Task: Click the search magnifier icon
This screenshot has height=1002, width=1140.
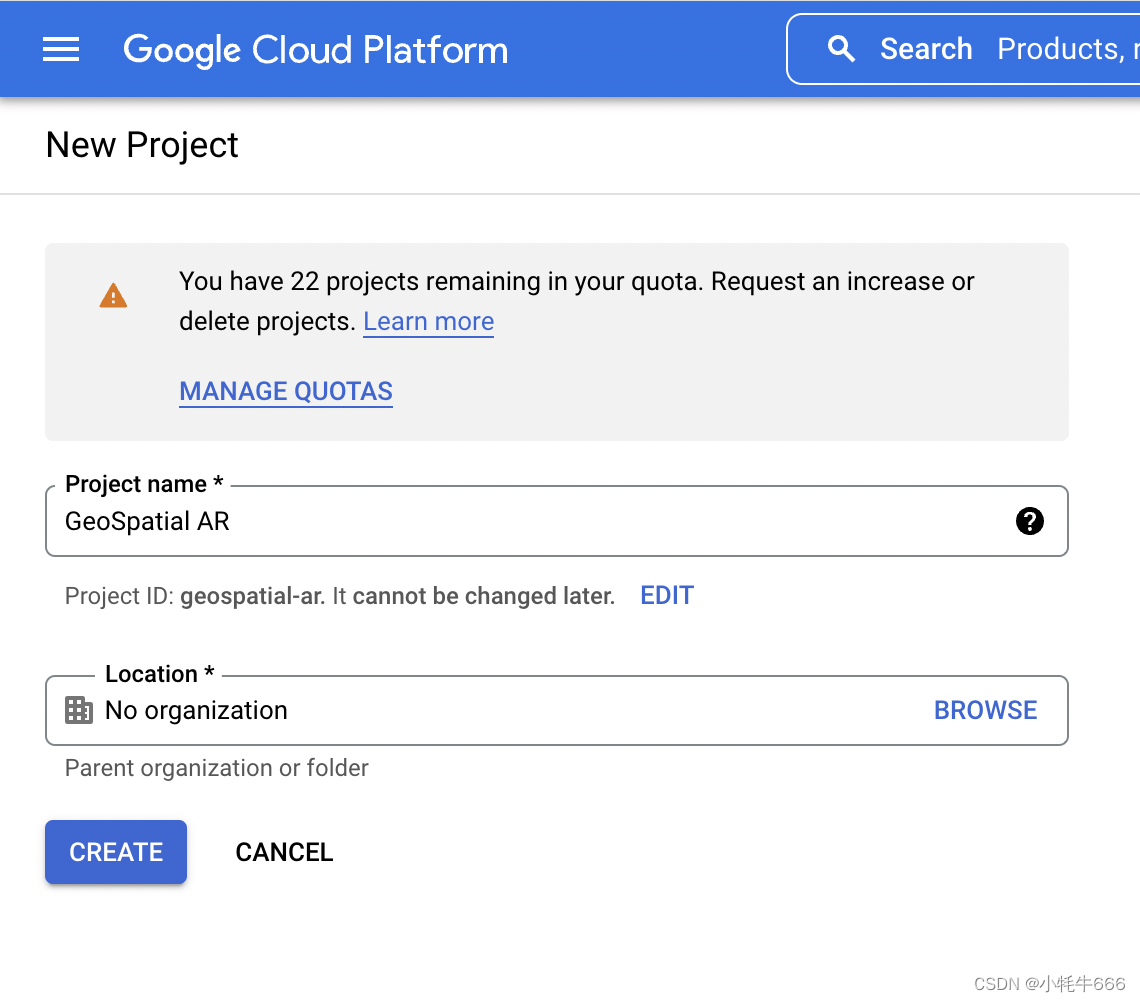Action: point(842,49)
